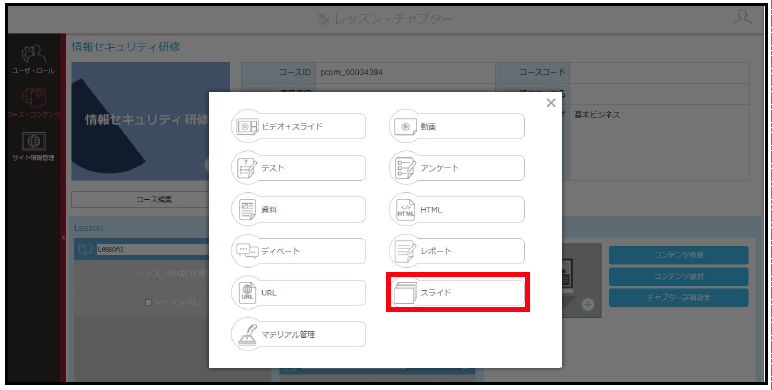The height and width of the screenshot is (390, 772).
Task: Click the コンテンツ選択 button
Action: tap(678, 277)
